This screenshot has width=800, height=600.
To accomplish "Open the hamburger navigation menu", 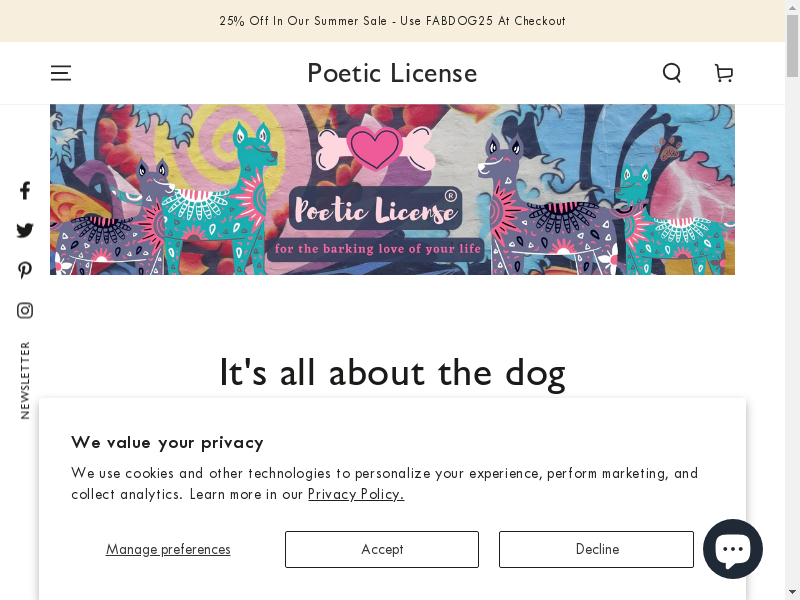I will tap(61, 73).
